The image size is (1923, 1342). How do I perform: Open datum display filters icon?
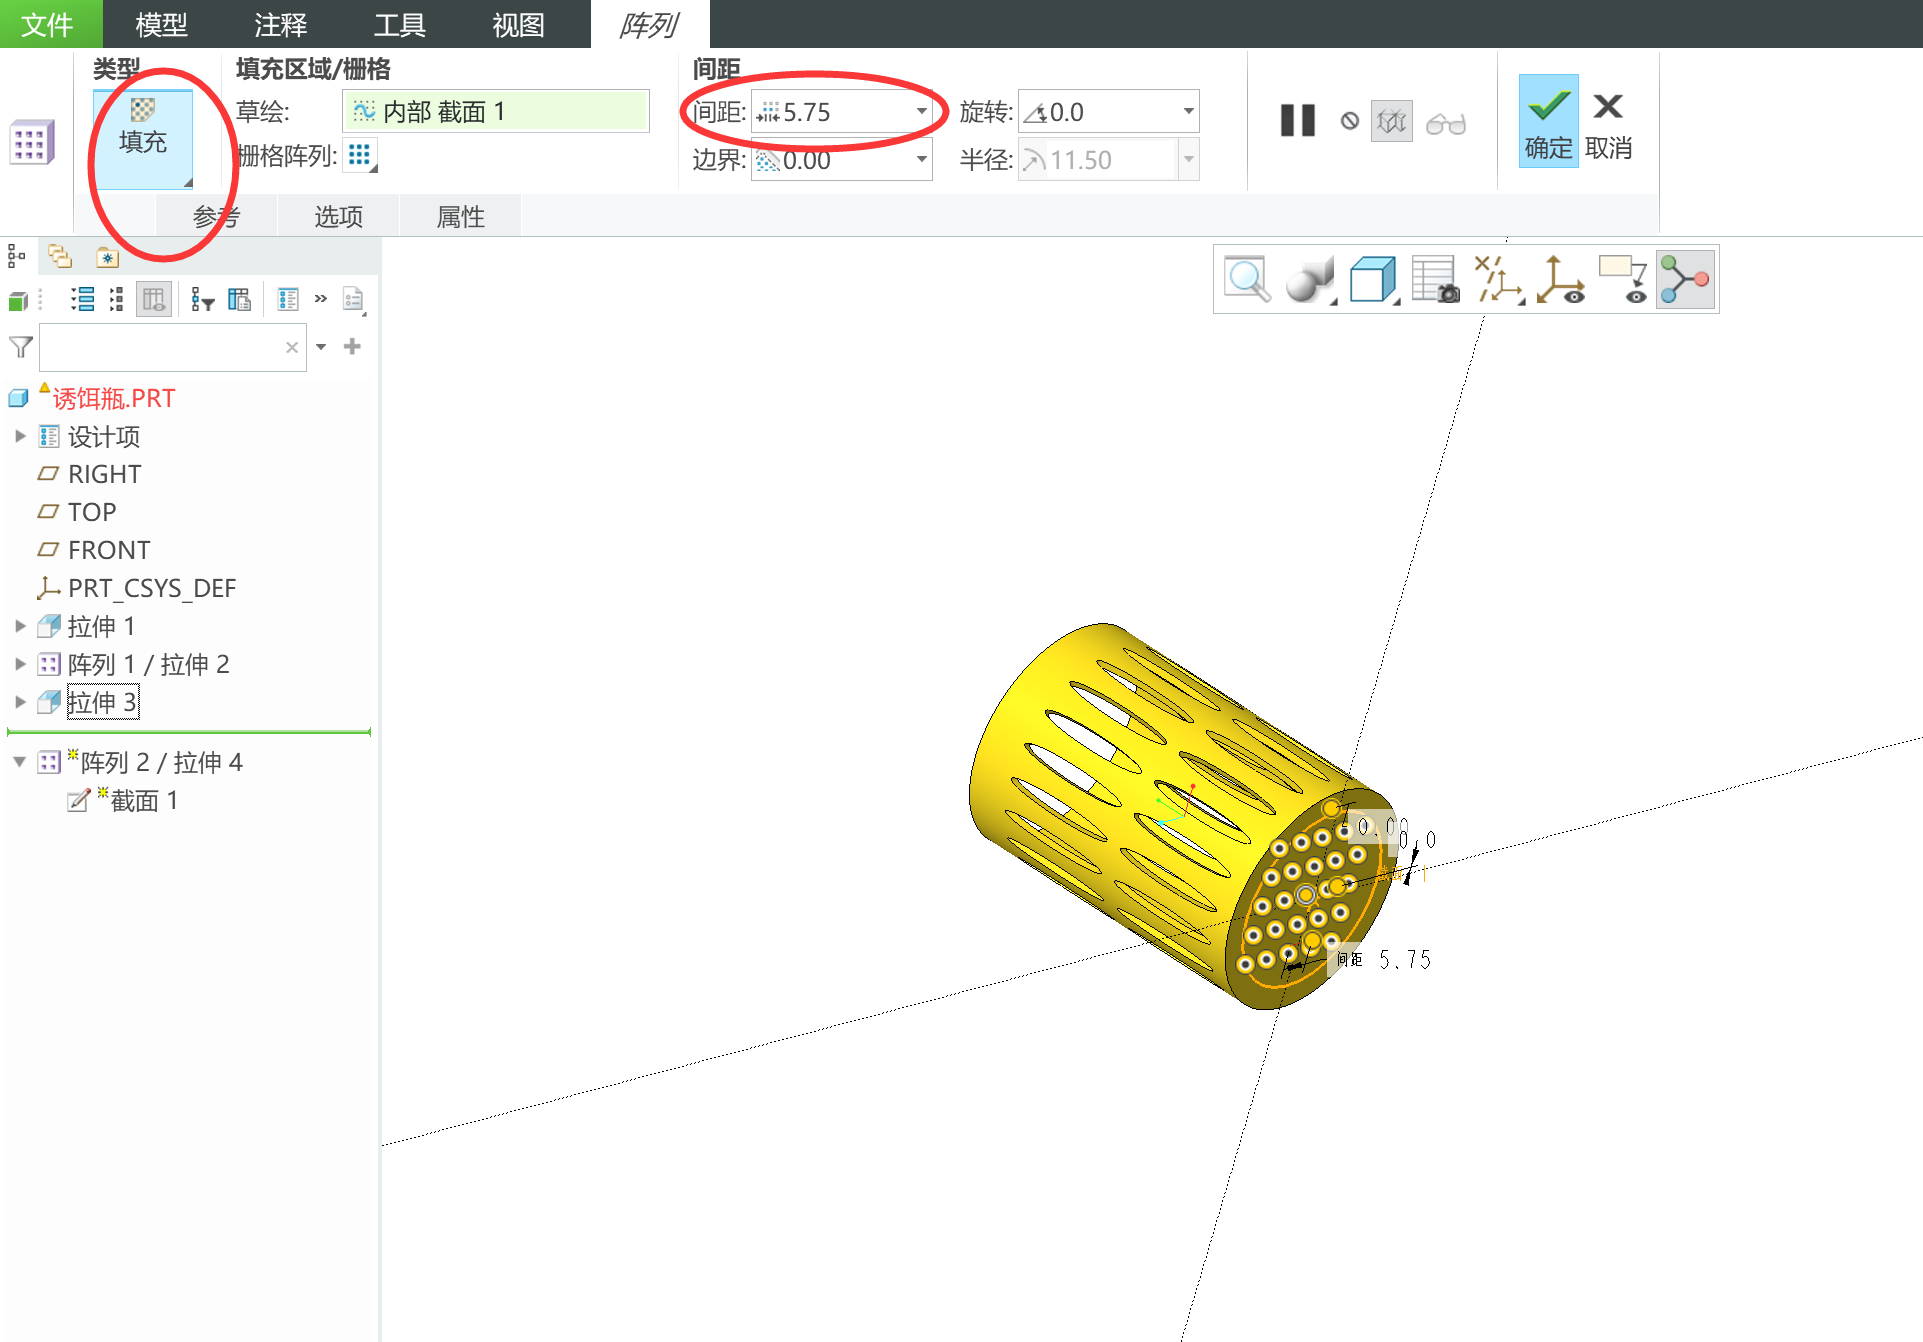(1498, 279)
